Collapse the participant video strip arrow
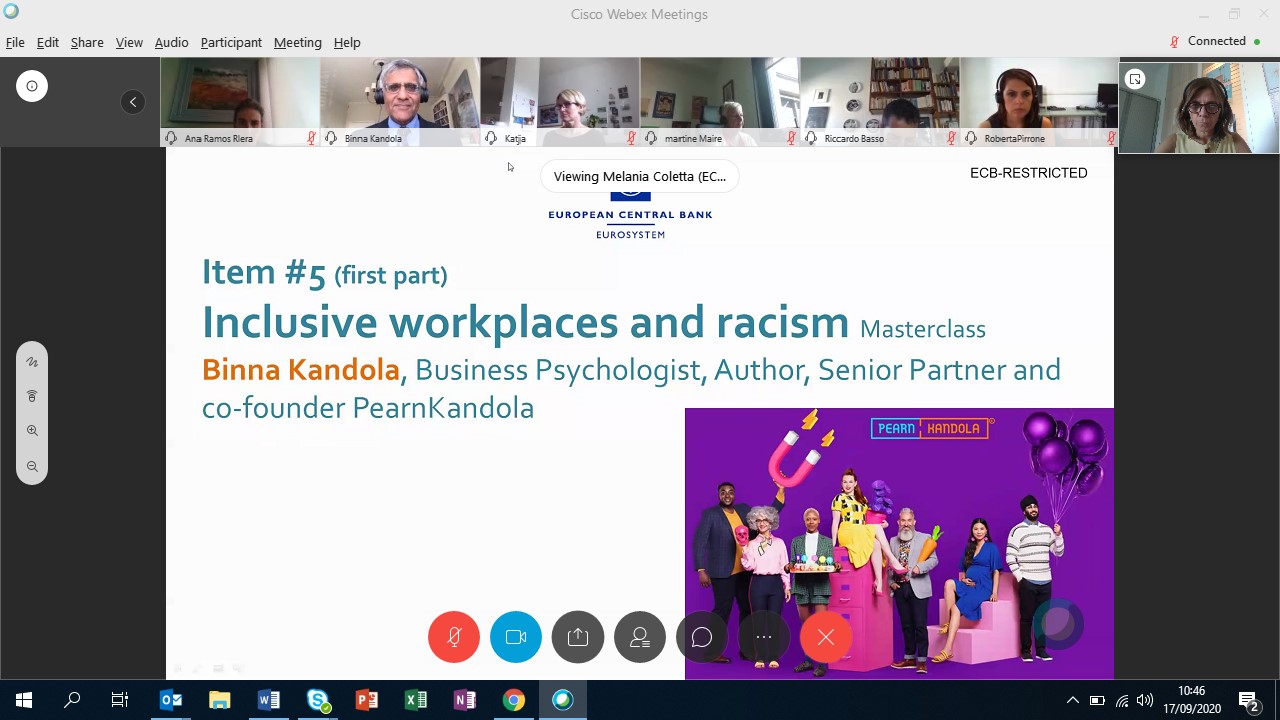1280x720 pixels. [x=133, y=102]
